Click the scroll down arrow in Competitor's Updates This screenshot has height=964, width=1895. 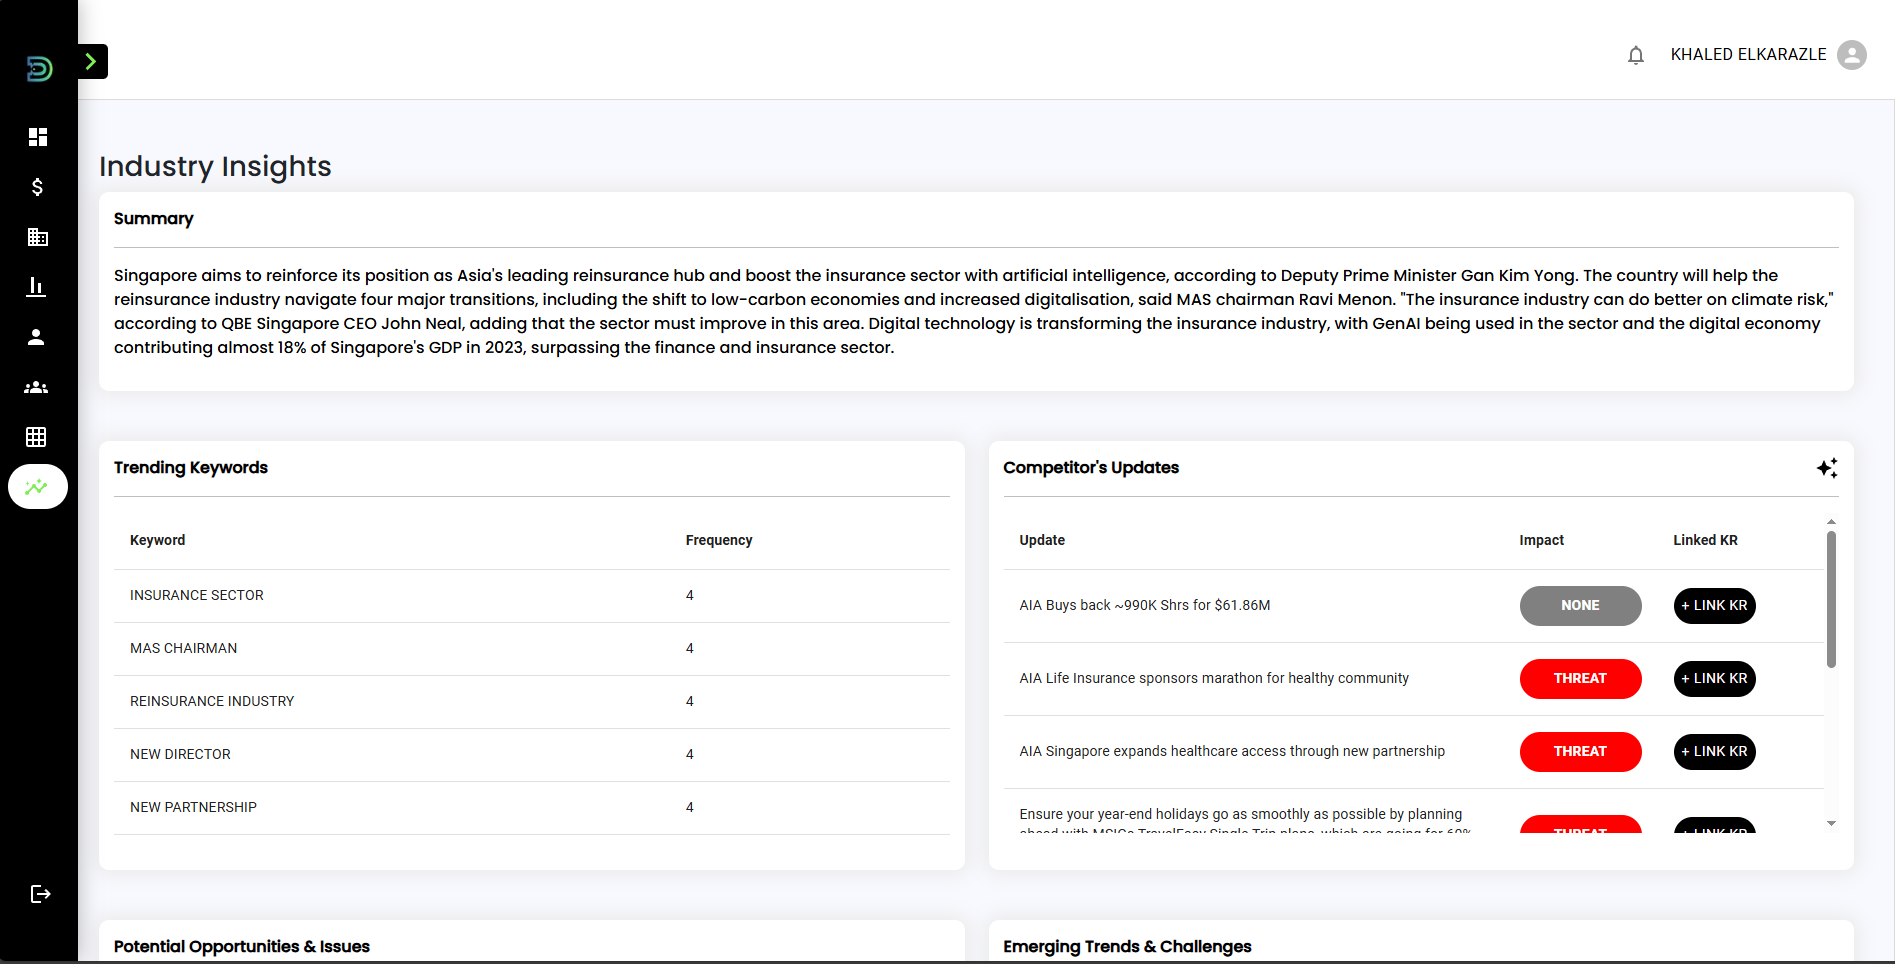(1831, 824)
